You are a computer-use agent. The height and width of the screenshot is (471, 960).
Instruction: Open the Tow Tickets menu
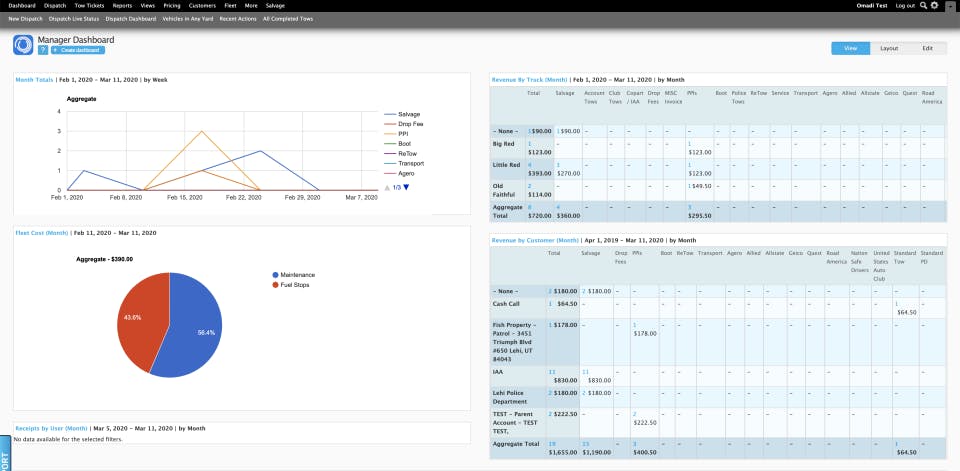89,6
